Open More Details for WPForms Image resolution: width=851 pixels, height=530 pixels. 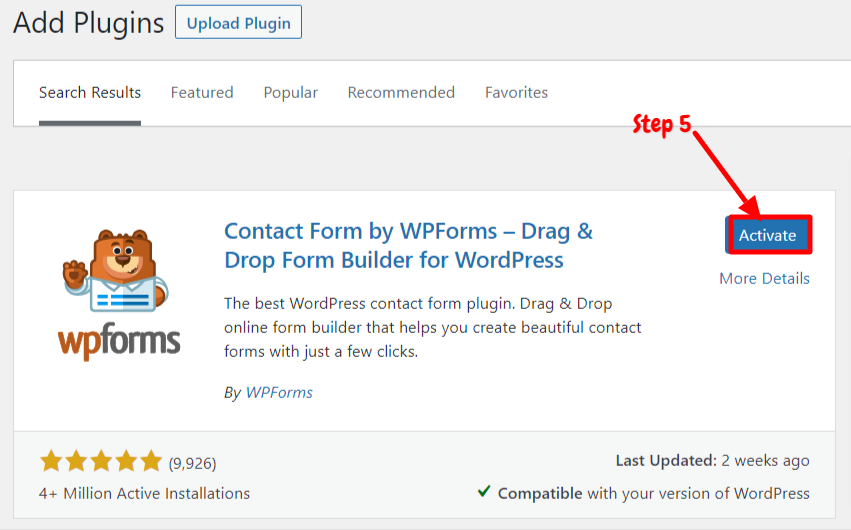pyautogui.click(x=764, y=278)
